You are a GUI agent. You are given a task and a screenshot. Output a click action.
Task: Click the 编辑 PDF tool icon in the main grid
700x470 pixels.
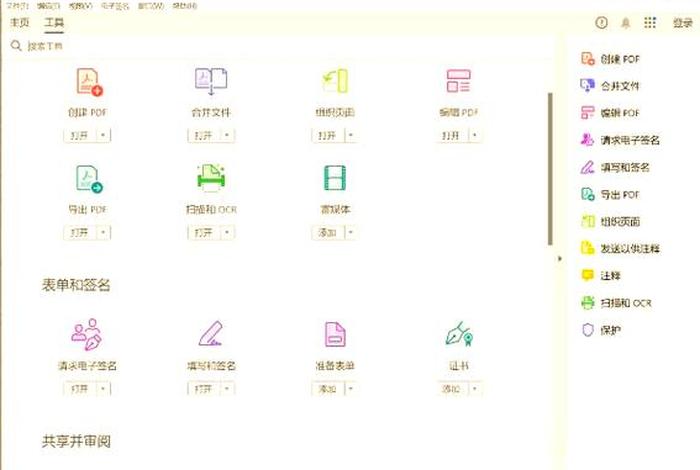point(458,81)
